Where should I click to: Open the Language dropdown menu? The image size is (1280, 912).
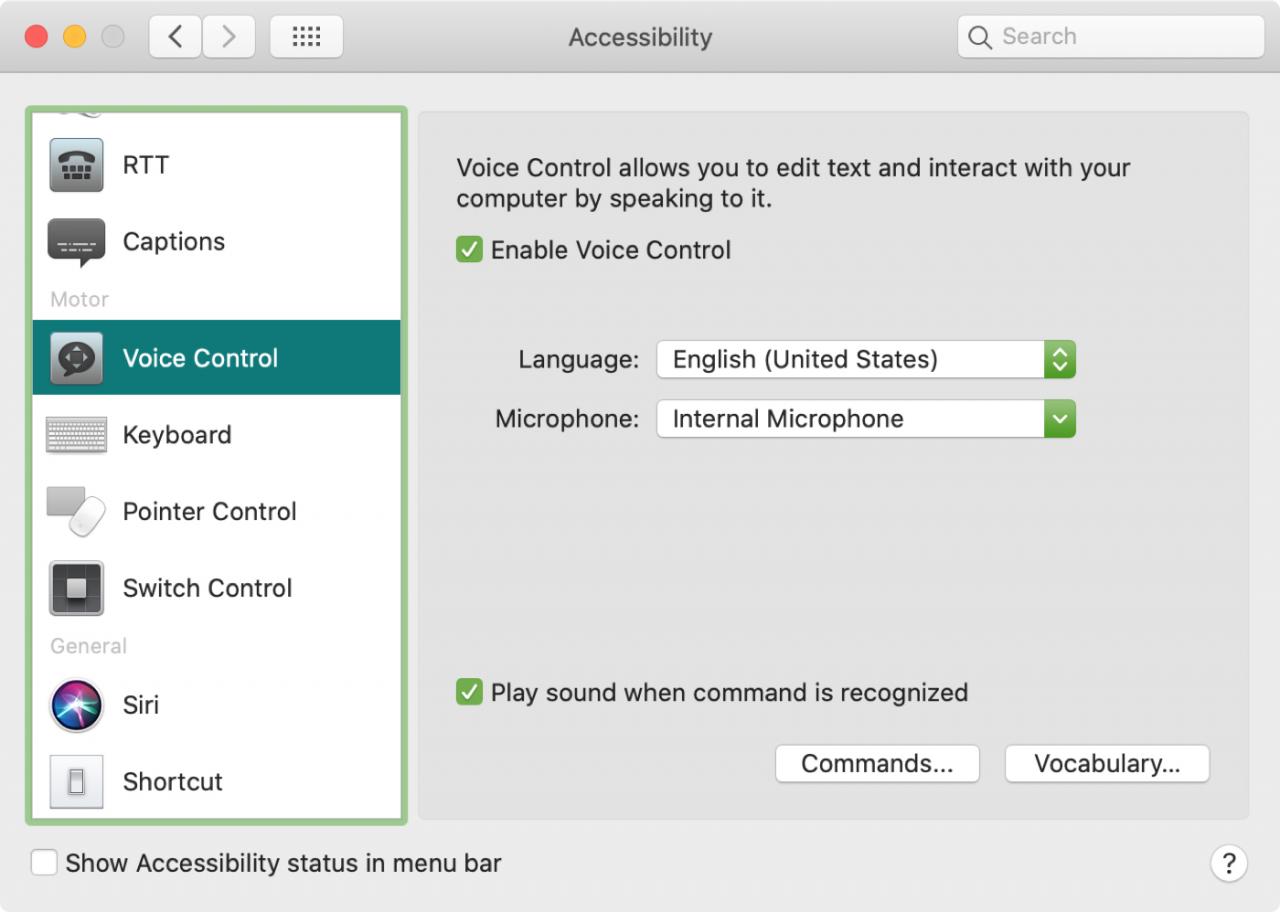pyautogui.click(x=866, y=359)
